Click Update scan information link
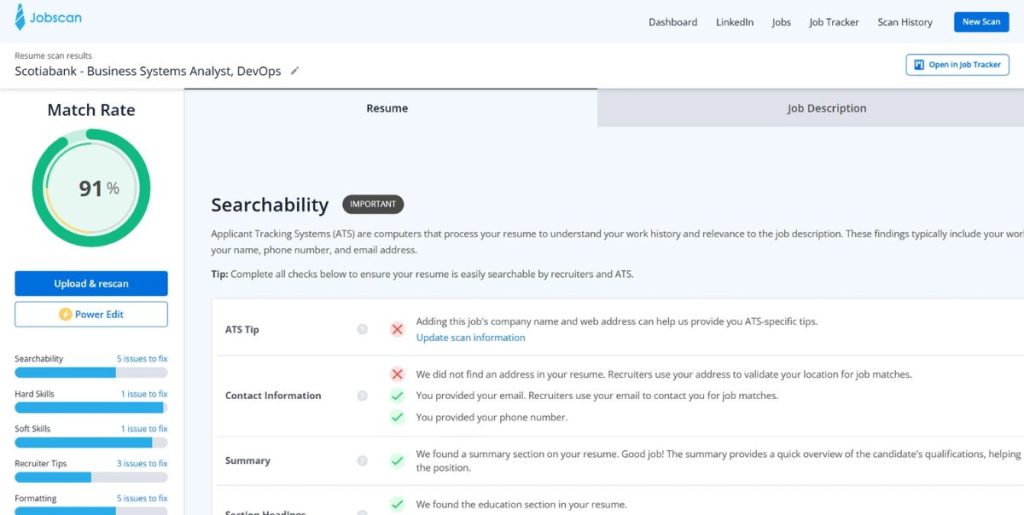The height and width of the screenshot is (515, 1024). point(470,337)
